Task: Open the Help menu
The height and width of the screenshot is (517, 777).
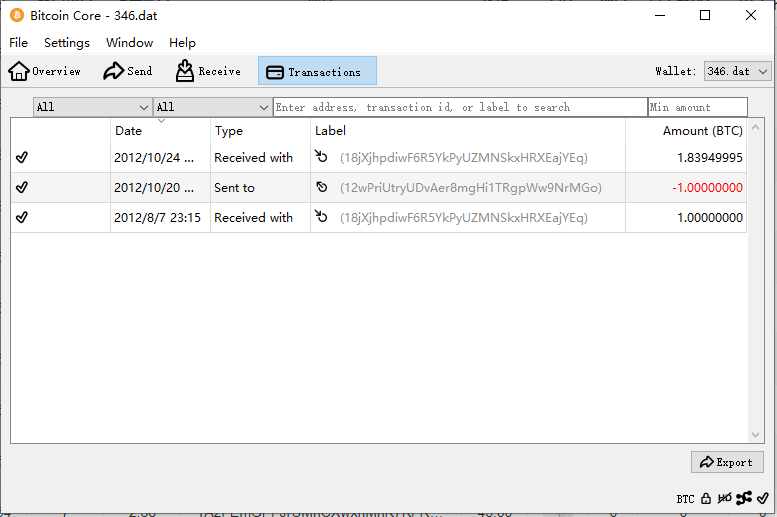Action: (x=182, y=43)
